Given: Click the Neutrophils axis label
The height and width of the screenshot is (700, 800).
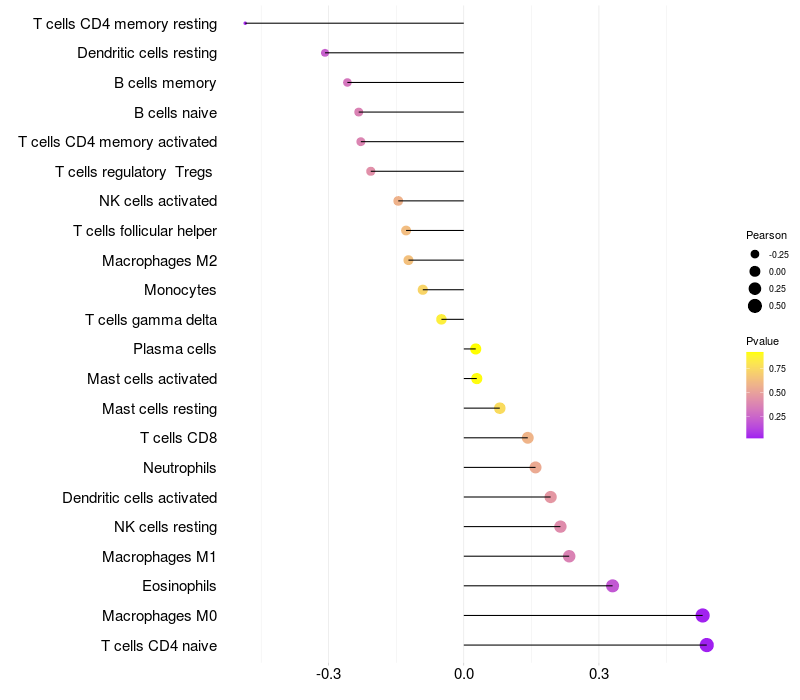Looking at the screenshot, I should [180, 468].
